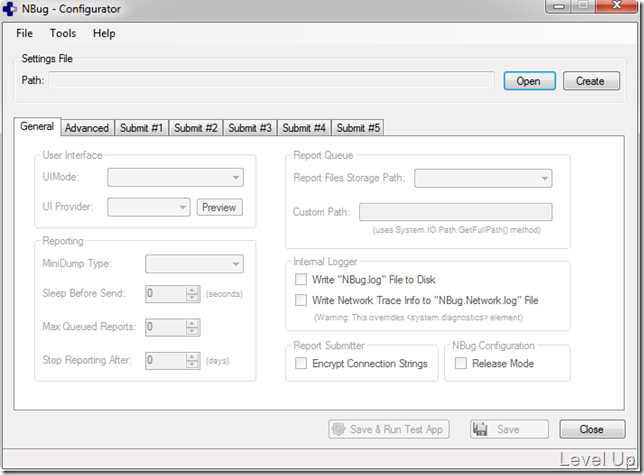Toggle the Release Mode checkbox
Viewport: 644px width, 475px height.
click(461, 363)
